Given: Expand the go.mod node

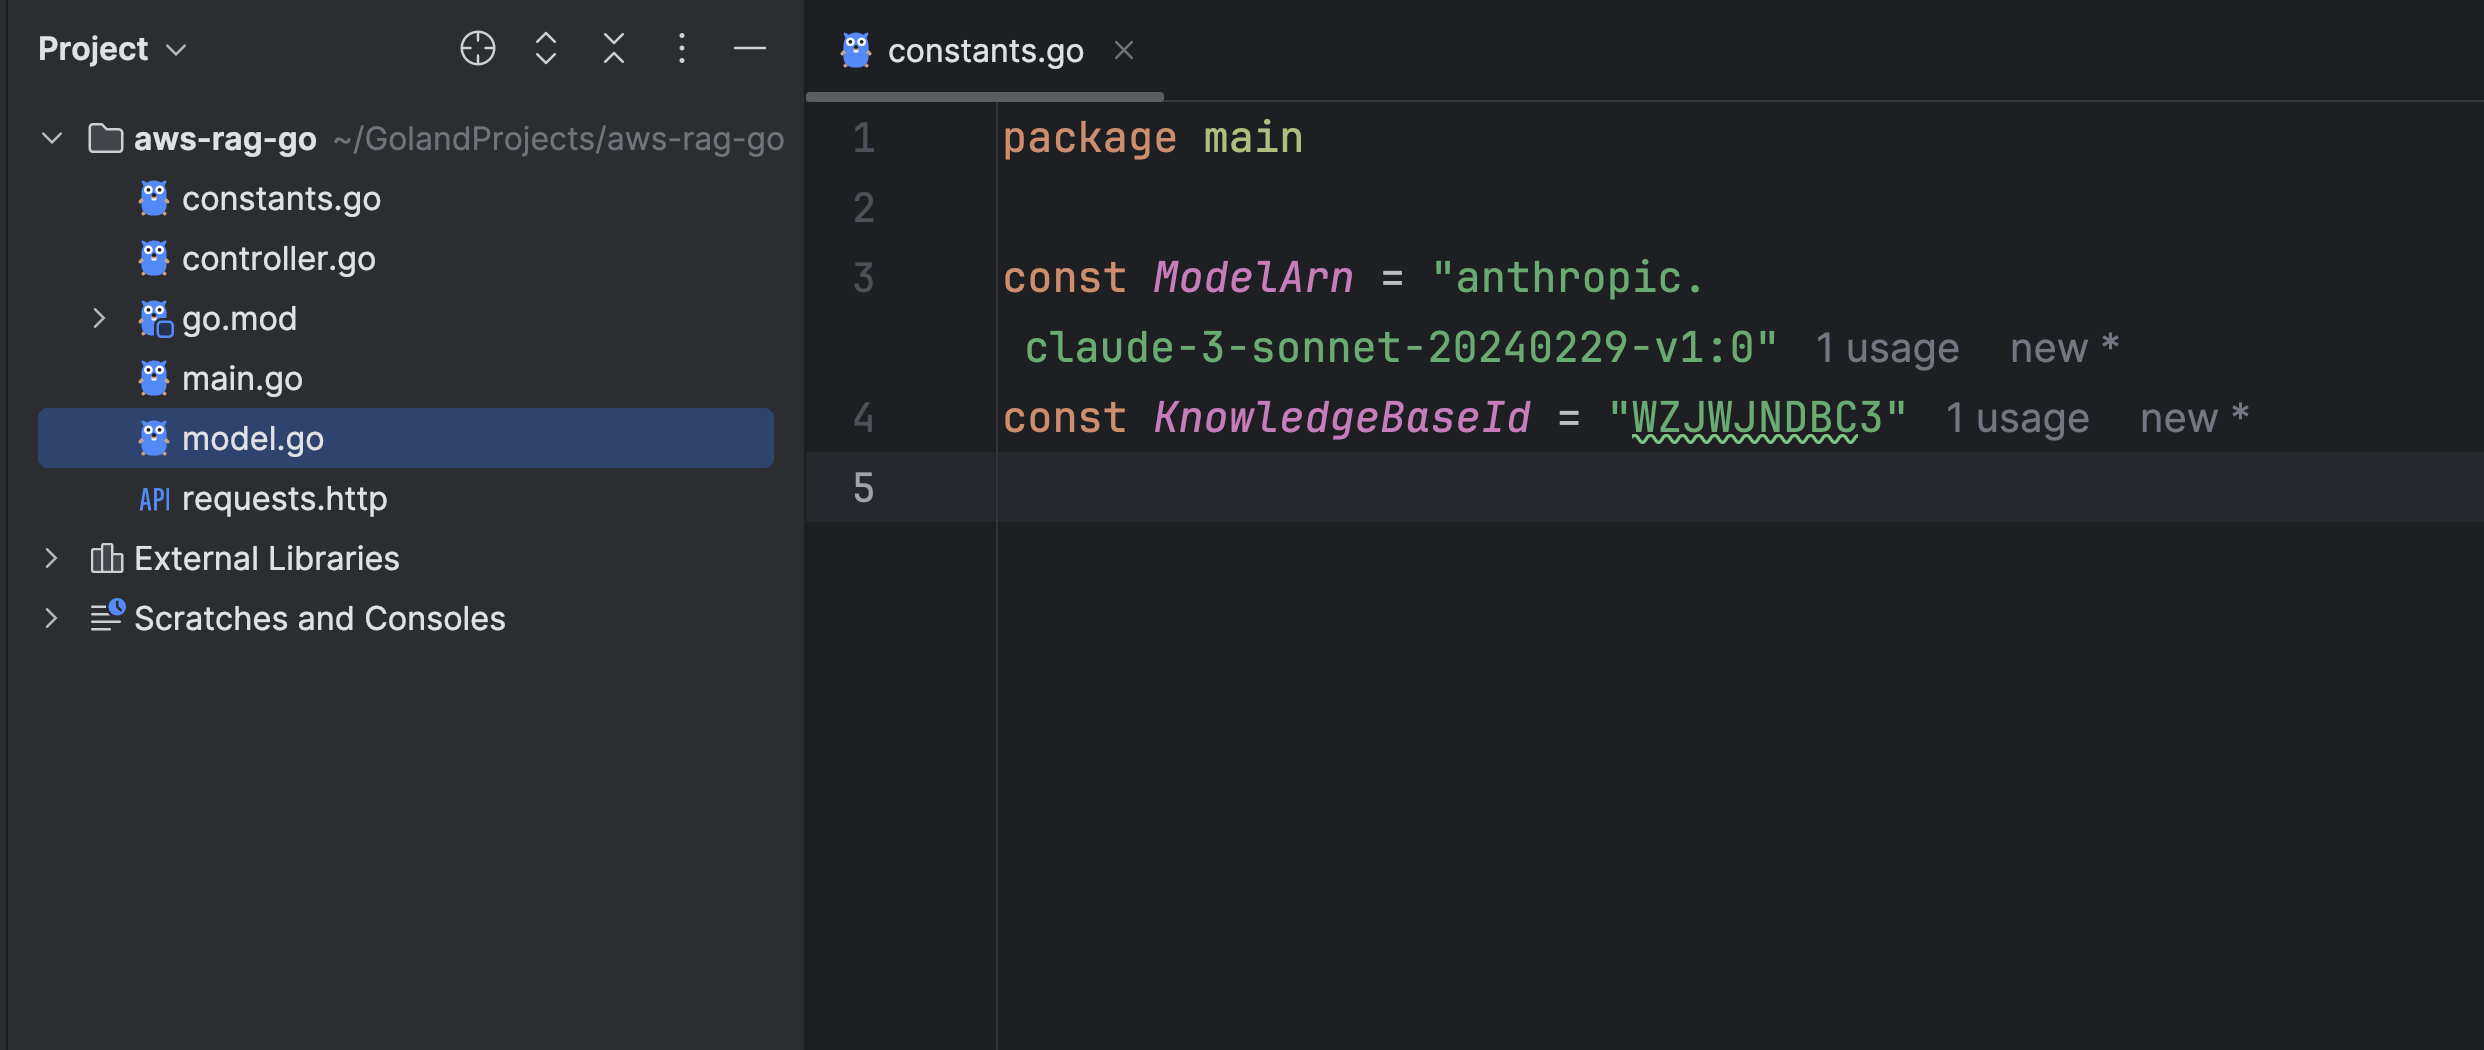Looking at the screenshot, I should tap(98, 319).
